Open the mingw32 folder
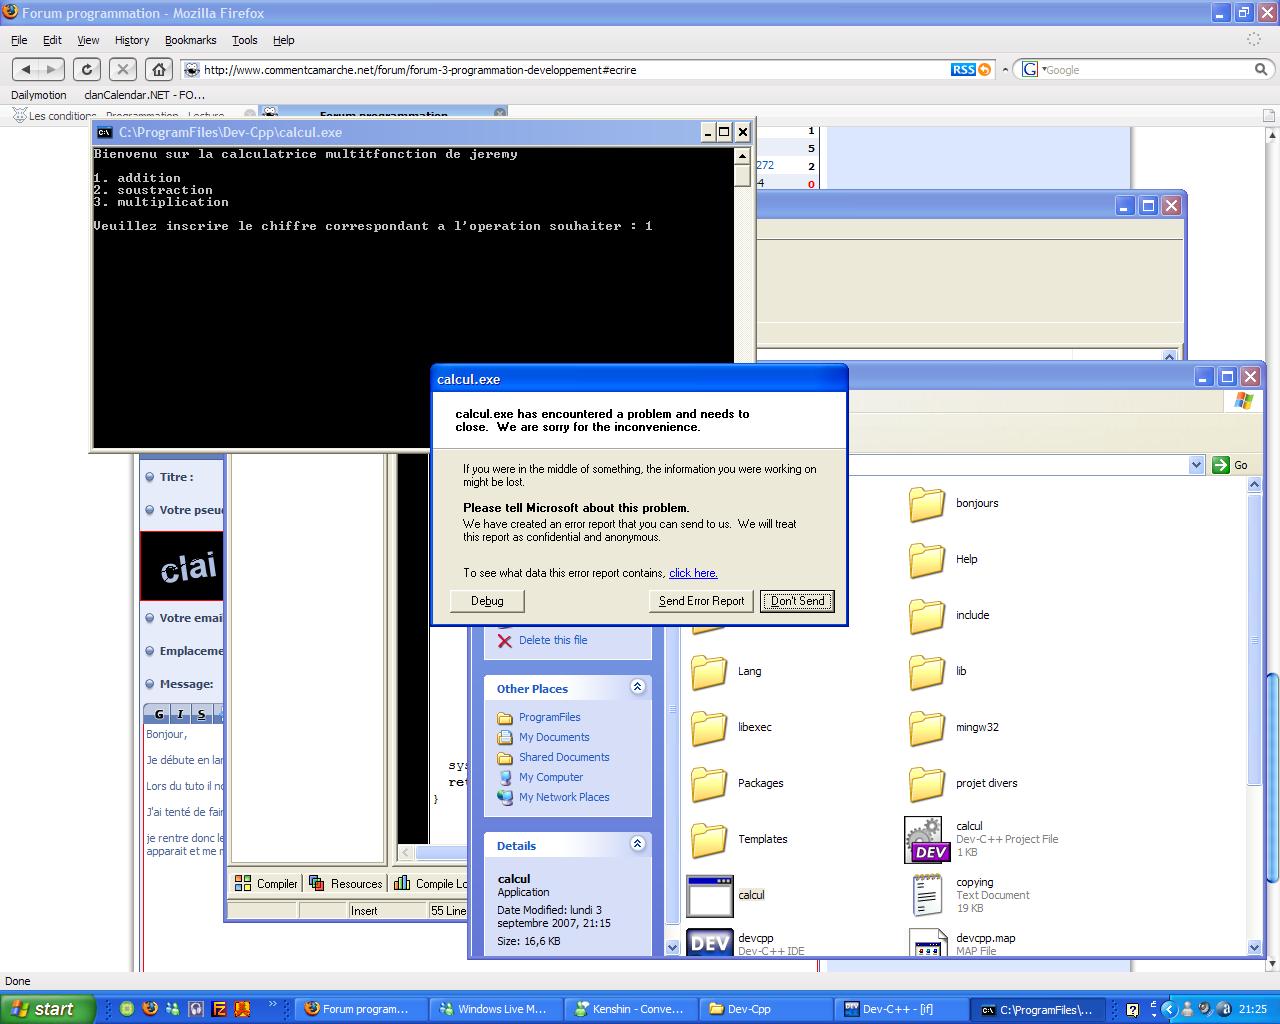The image size is (1280, 1024). pos(926,728)
